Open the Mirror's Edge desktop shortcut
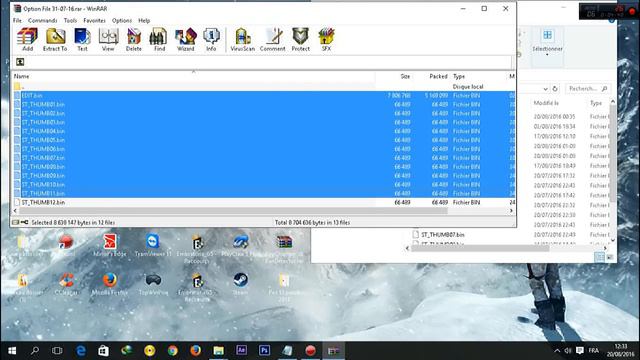 pyautogui.click(x=110, y=245)
